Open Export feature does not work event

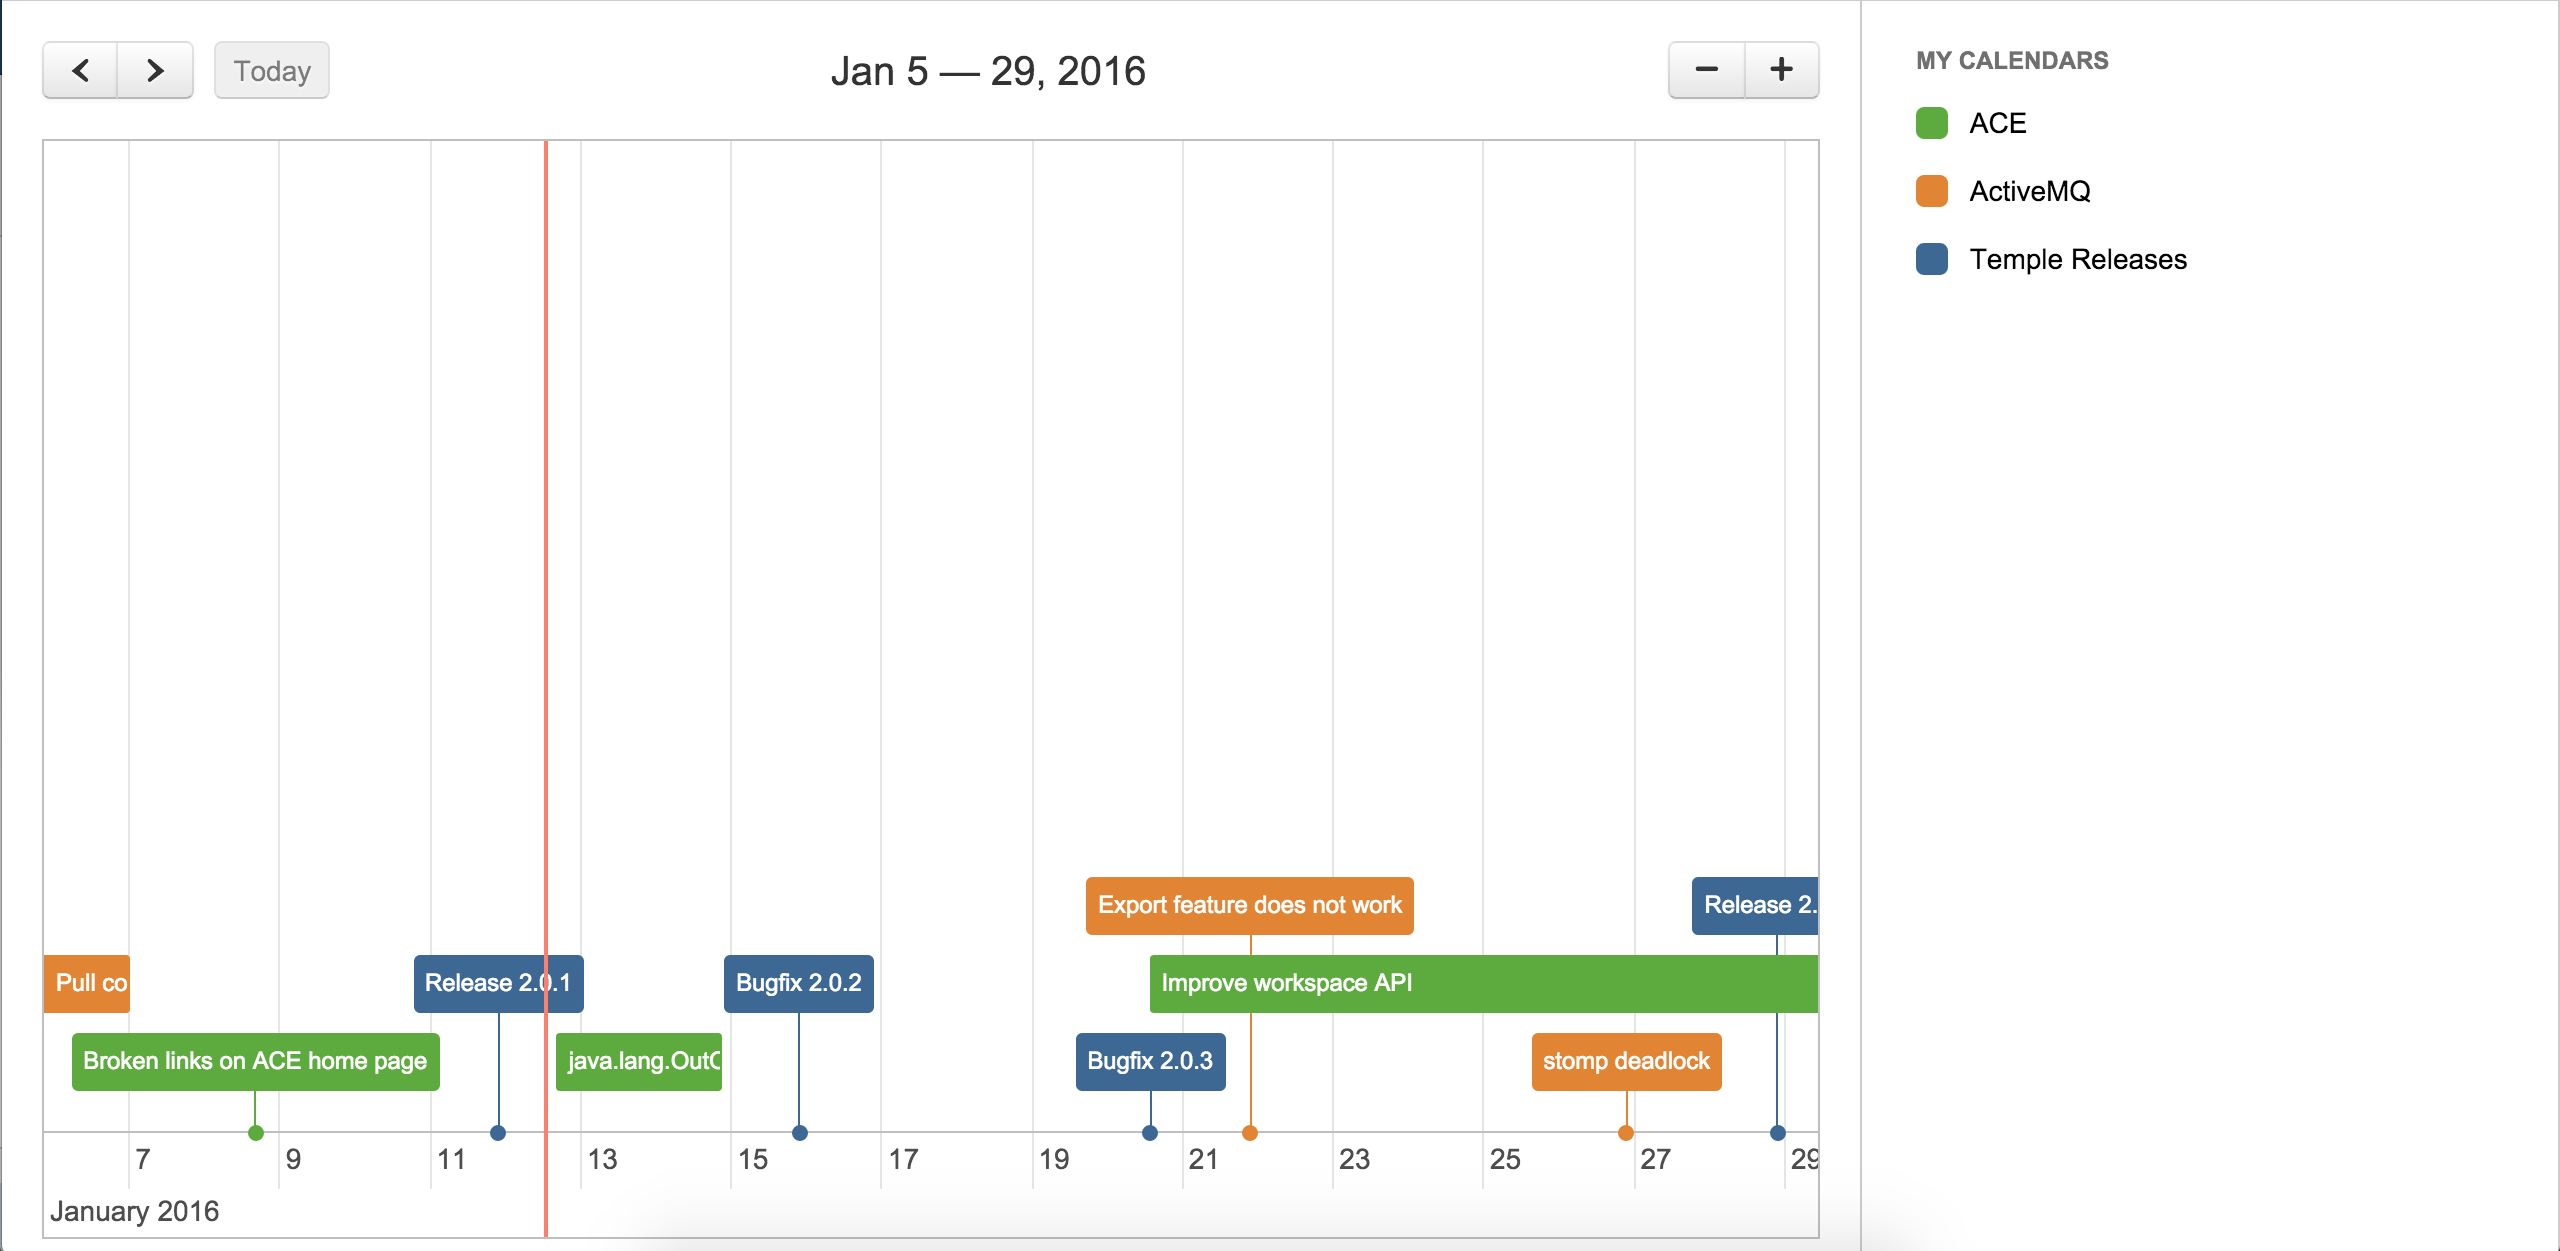pos(1249,905)
